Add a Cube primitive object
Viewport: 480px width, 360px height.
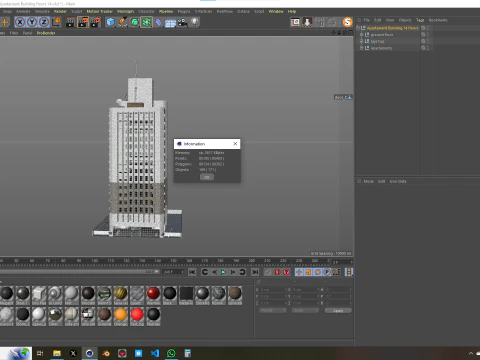110,22
